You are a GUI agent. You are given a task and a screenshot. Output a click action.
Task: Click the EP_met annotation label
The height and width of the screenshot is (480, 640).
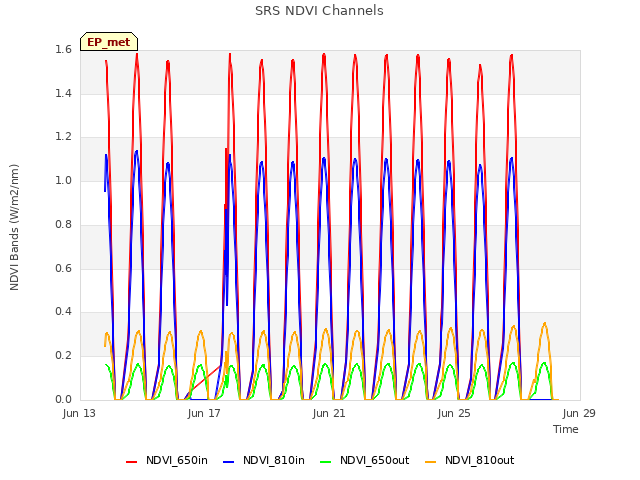pyautogui.click(x=109, y=42)
